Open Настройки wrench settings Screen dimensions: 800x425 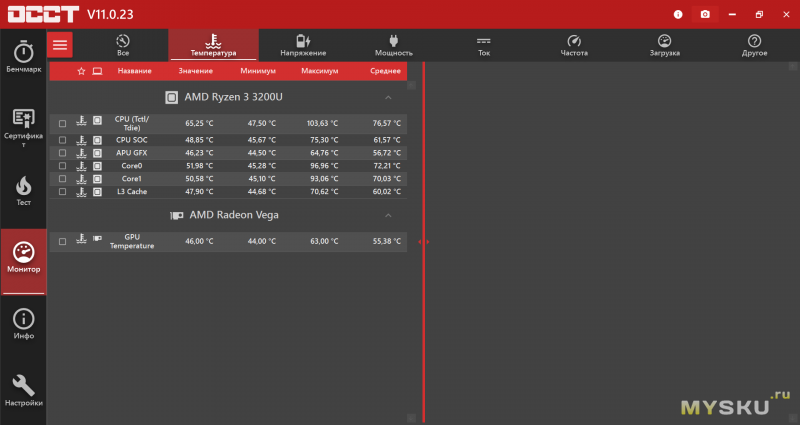point(23,390)
